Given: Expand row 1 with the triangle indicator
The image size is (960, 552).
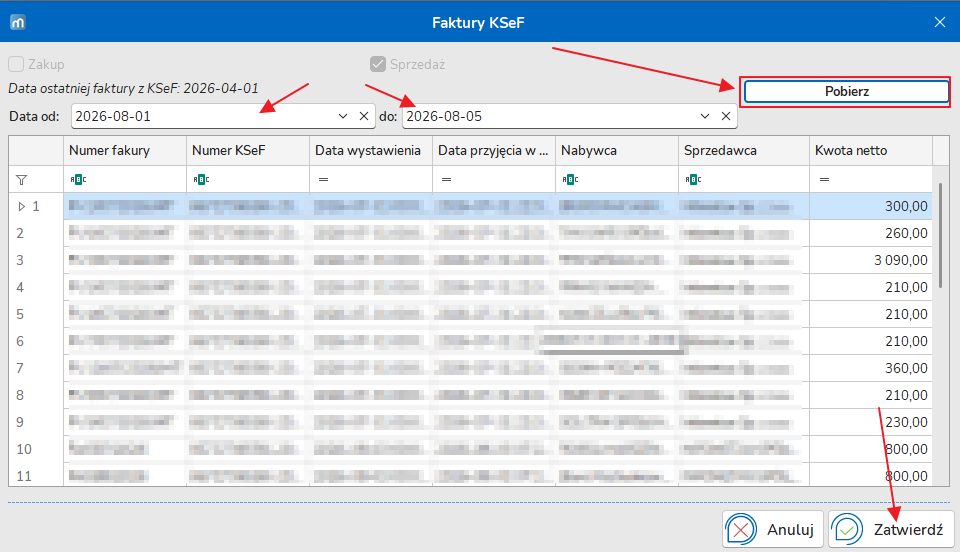Looking at the screenshot, I should click(x=21, y=207).
